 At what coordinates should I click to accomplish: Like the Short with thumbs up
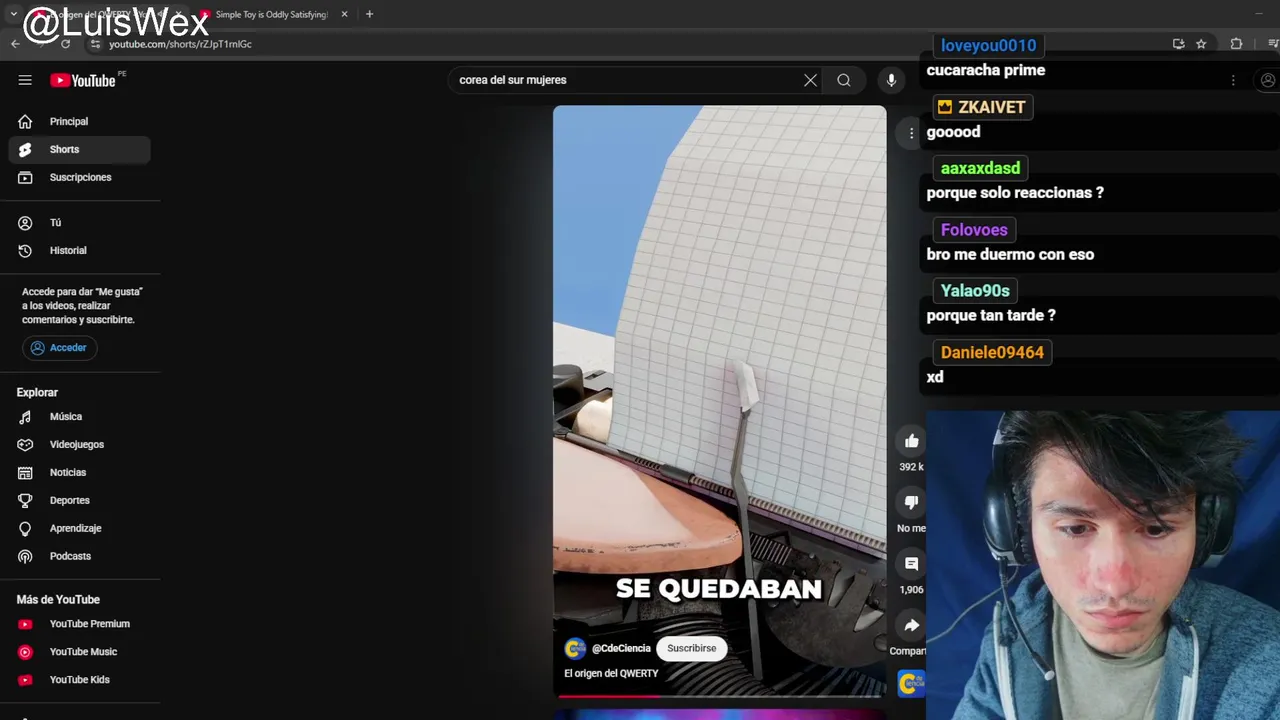tap(911, 441)
